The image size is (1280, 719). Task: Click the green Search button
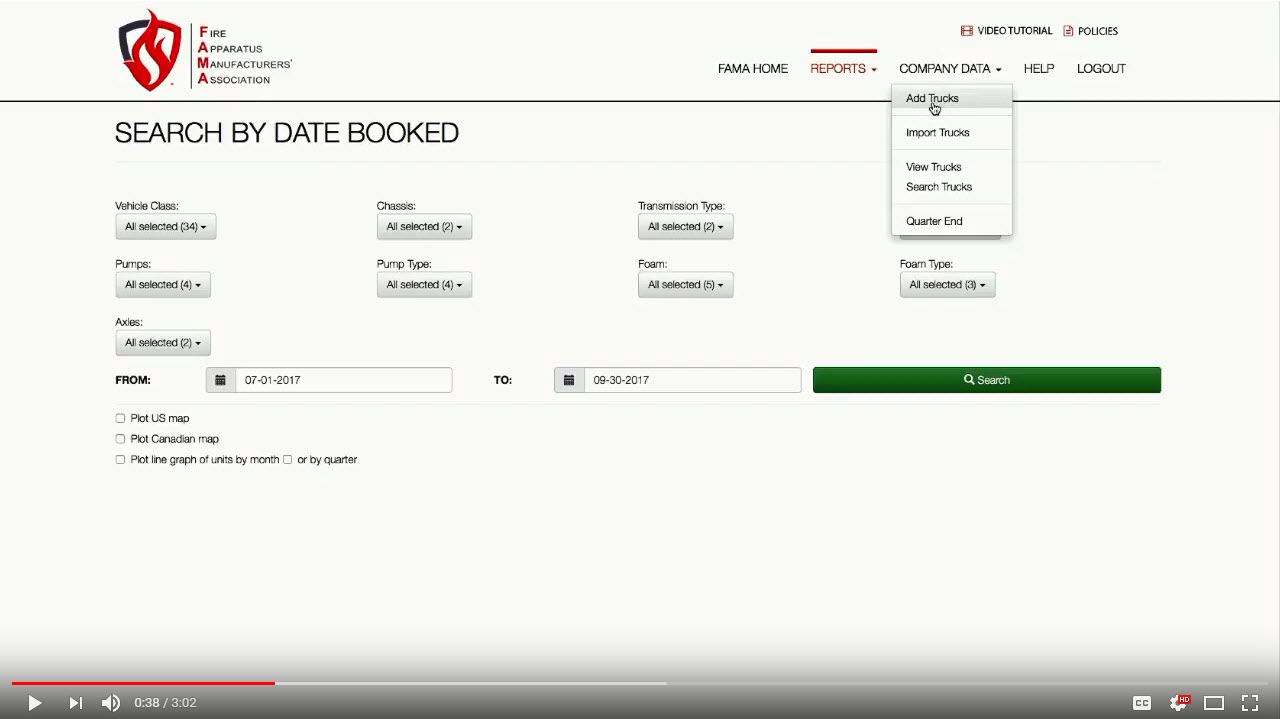pyautogui.click(x=986, y=380)
